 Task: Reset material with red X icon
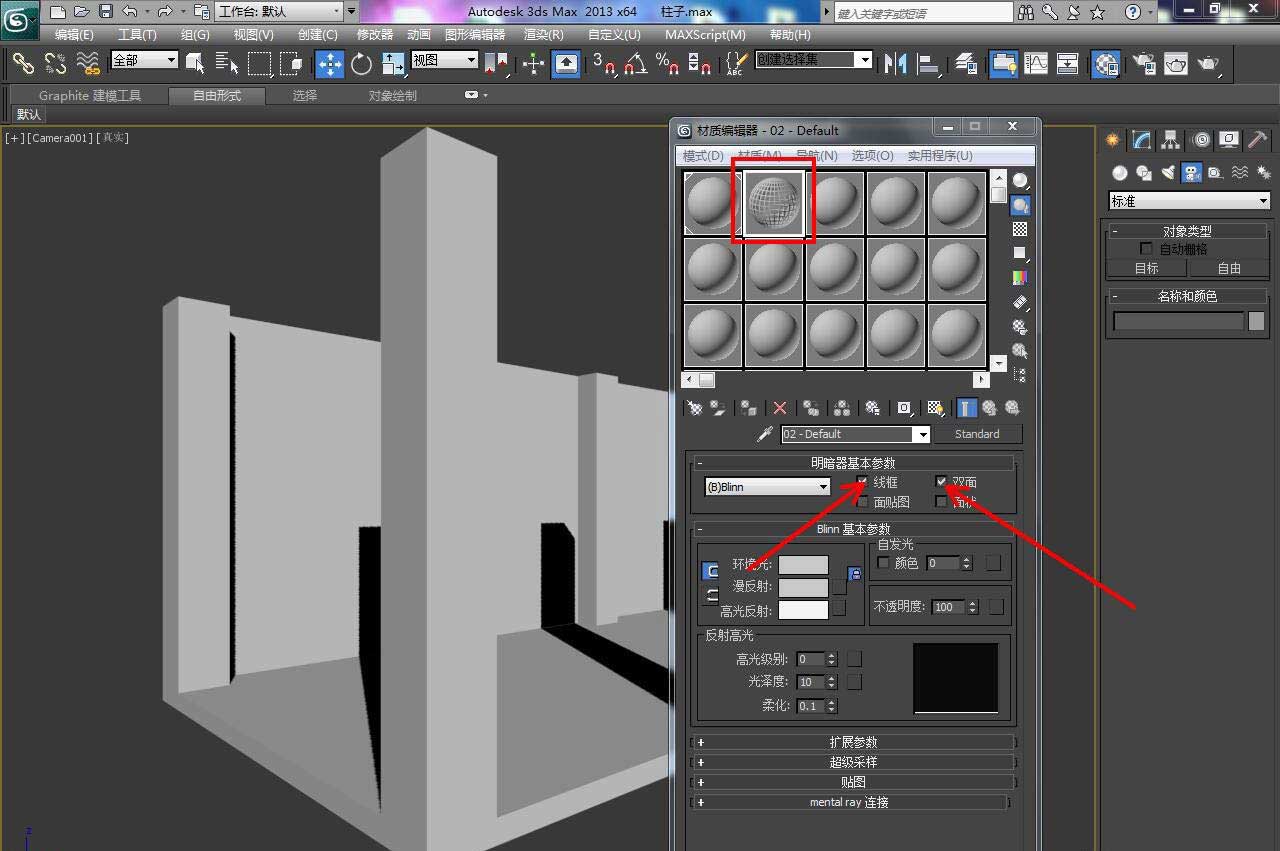(x=780, y=408)
